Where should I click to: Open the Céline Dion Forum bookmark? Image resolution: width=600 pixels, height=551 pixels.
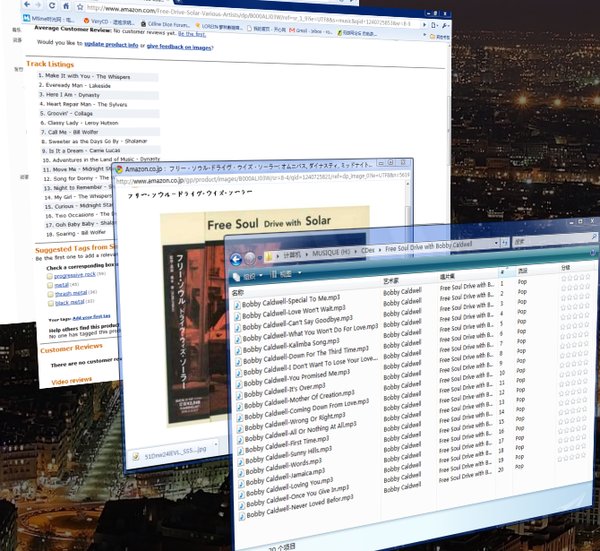coord(166,24)
